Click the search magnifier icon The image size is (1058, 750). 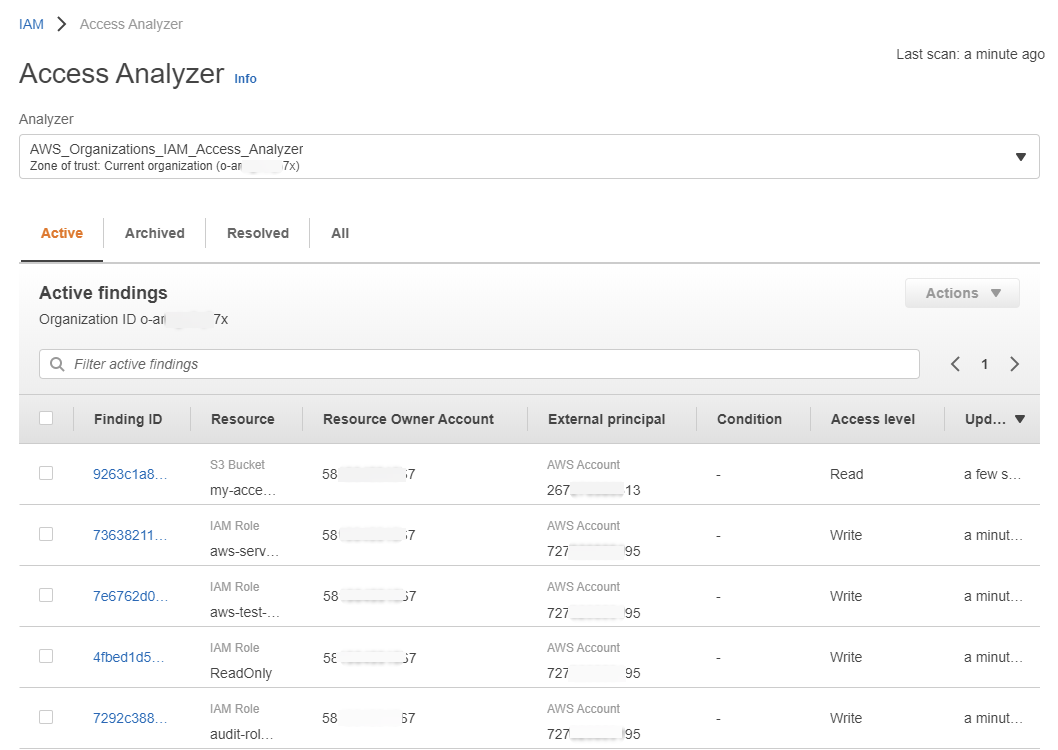(57, 364)
